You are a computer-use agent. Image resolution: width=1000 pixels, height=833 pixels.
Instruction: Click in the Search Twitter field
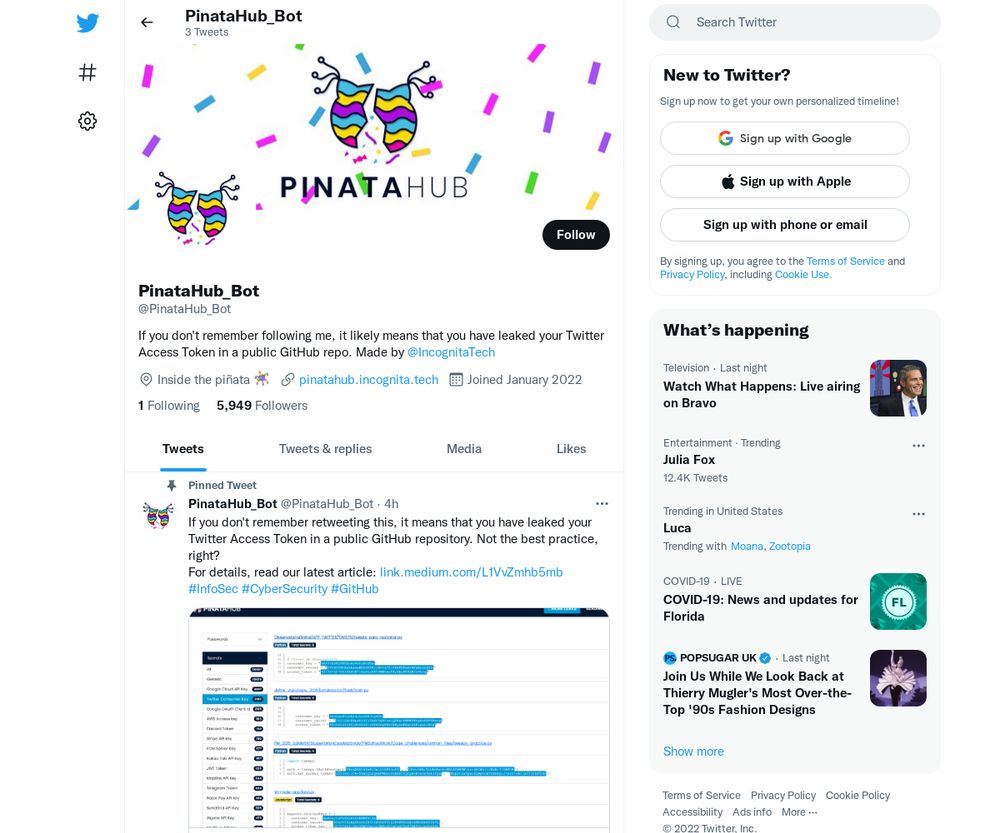[795, 22]
